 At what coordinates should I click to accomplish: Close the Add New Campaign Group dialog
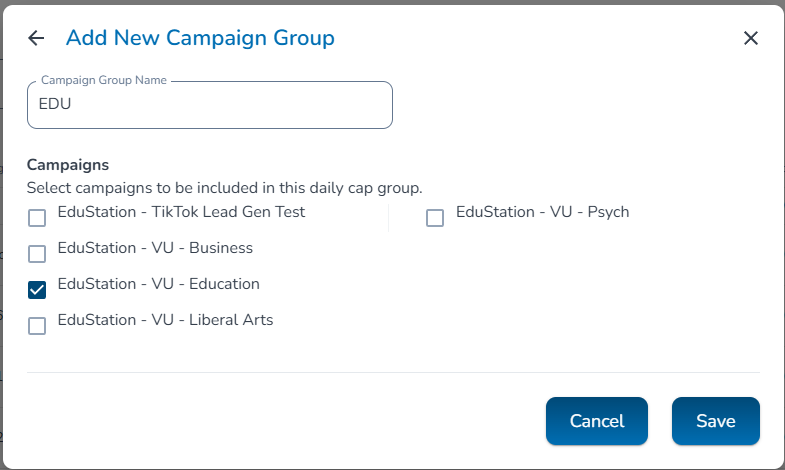(x=751, y=39)
